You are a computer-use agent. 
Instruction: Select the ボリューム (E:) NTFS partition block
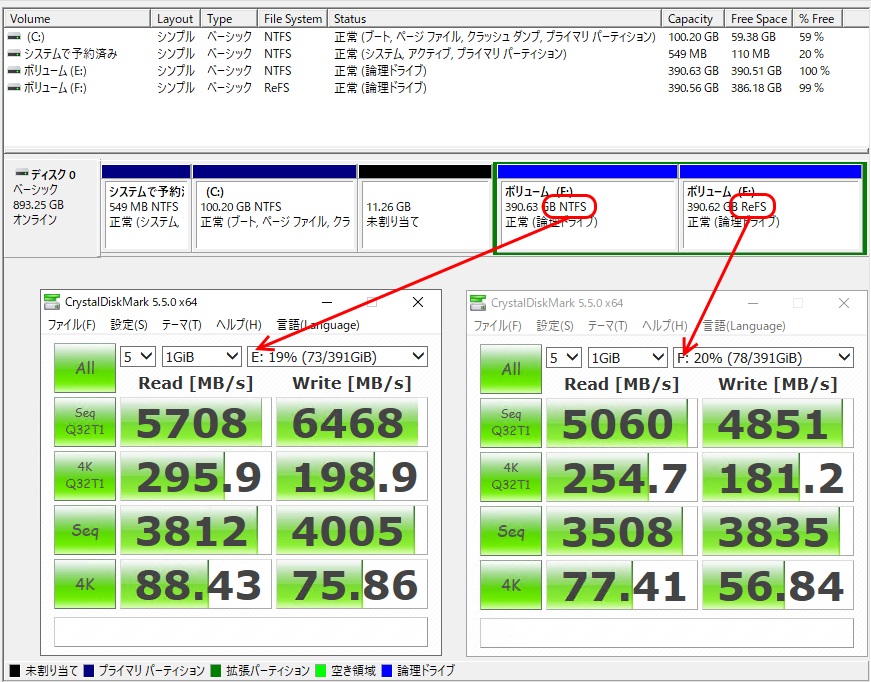[x=588, y=208]
